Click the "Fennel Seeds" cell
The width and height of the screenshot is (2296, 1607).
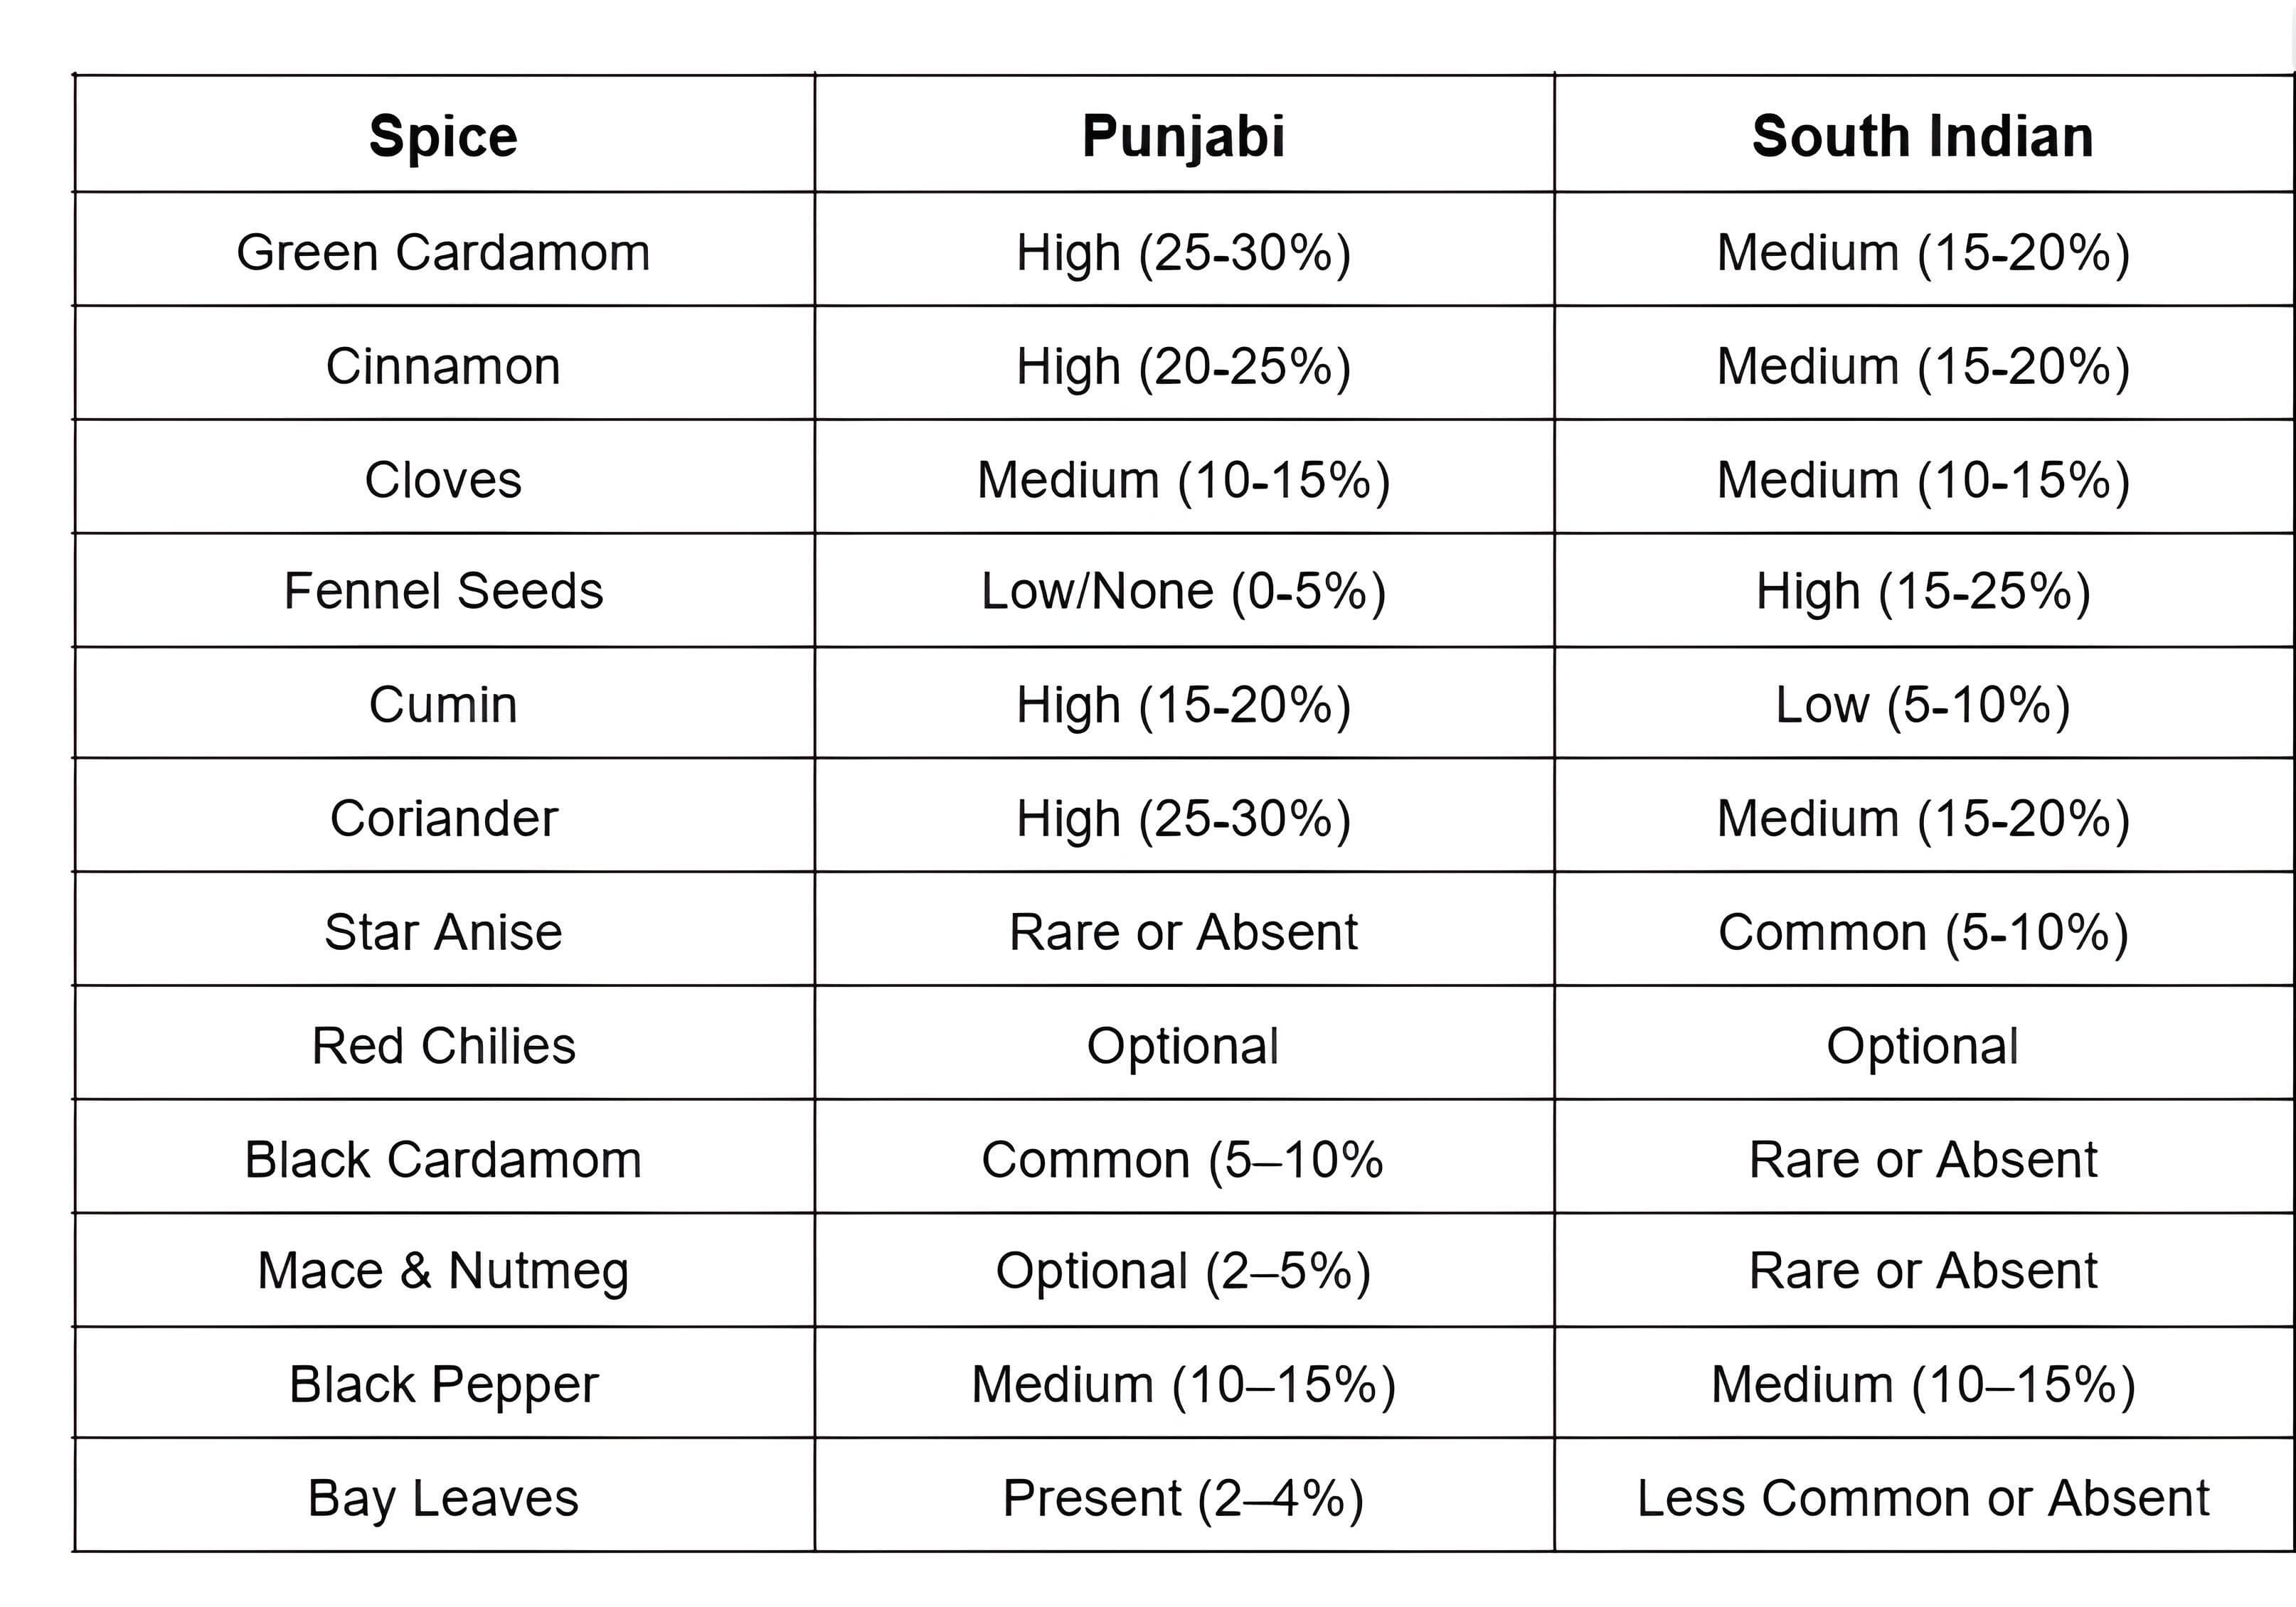tap(443, 591)
